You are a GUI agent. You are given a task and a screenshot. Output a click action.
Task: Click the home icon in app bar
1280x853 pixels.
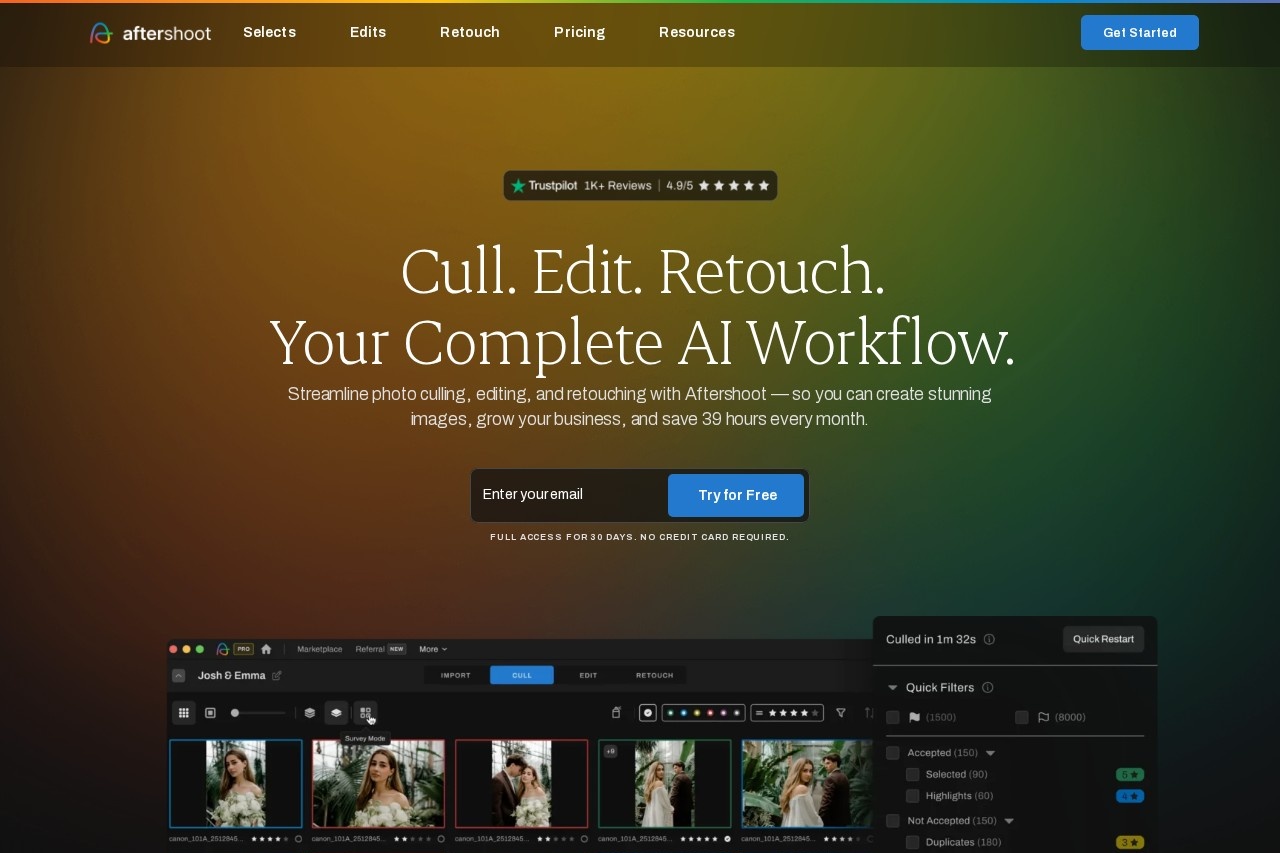(266, 649)
